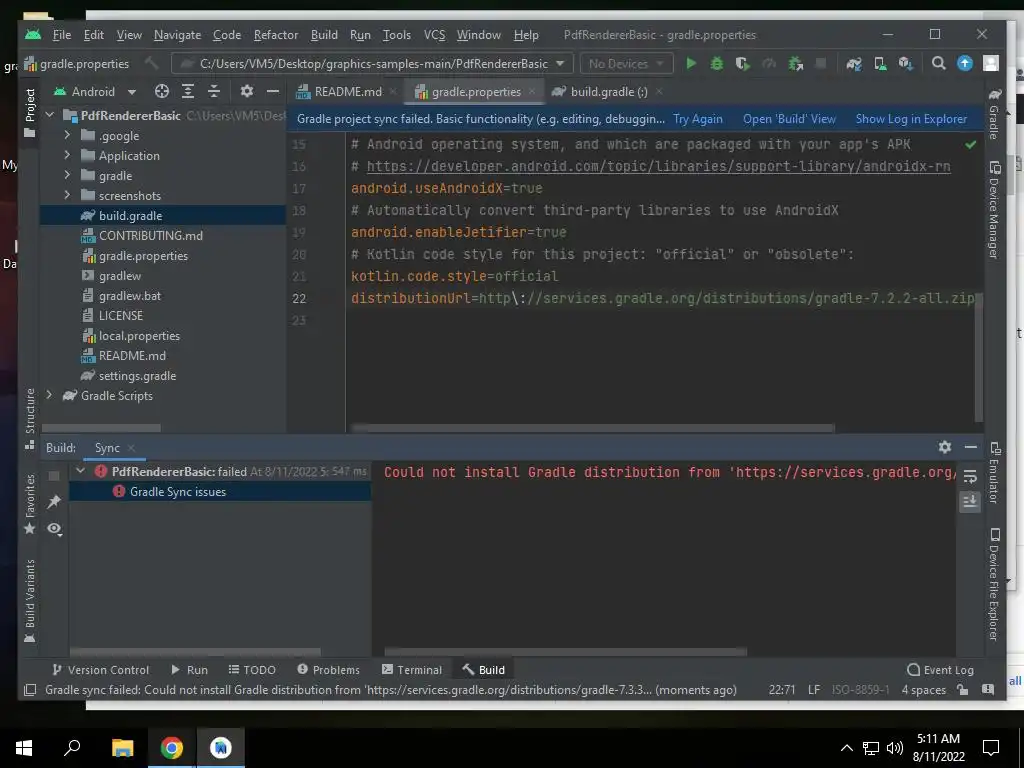The image size is (1024, 768).
Task: Hide the Build tool window
Action: 970,447
